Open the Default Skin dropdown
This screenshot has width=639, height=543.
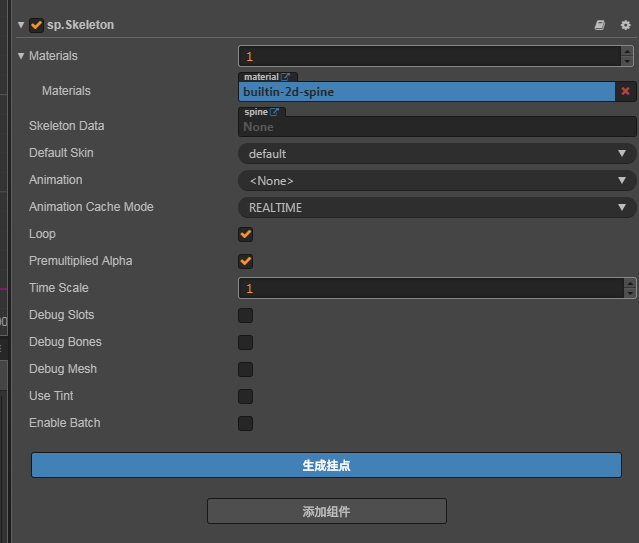tap(436, 154)
